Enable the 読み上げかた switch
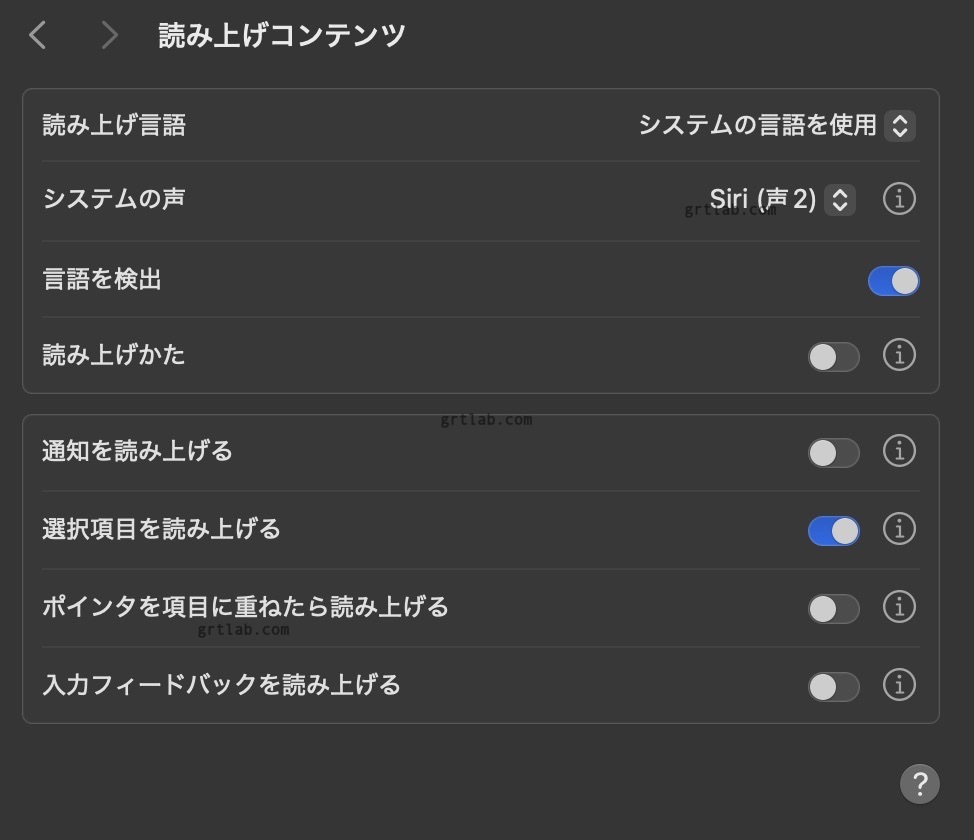The height and width of the screenshot is (840, 974). pyautogui.click(x=833, y=357)
